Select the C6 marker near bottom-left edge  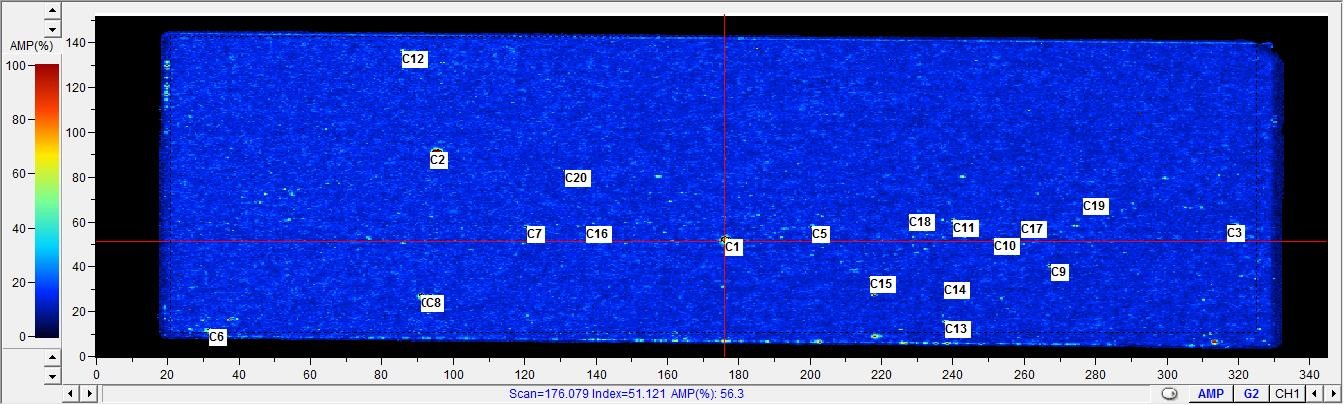point(217,337)
